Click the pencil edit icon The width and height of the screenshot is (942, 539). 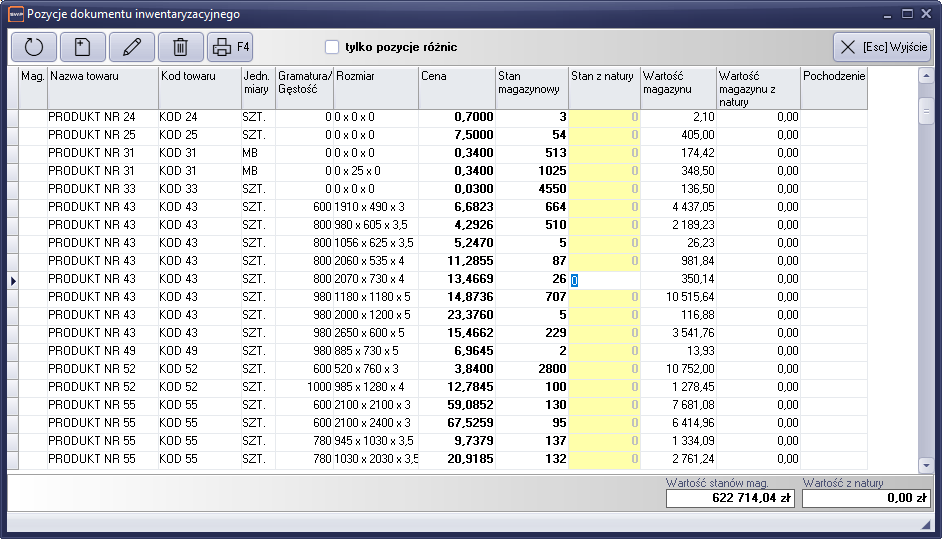click(132, 47)
